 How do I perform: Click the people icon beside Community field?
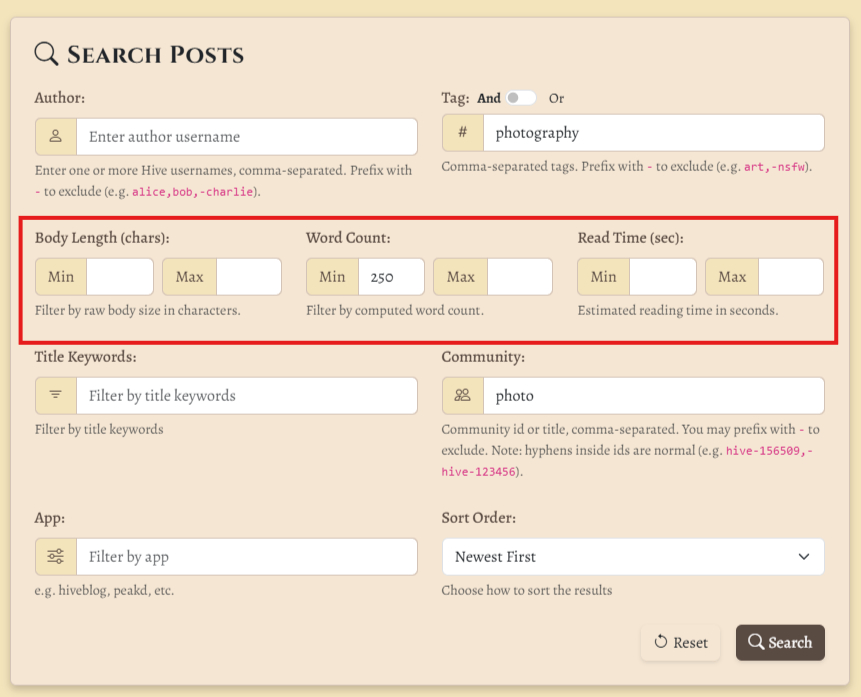coord(462,395)
